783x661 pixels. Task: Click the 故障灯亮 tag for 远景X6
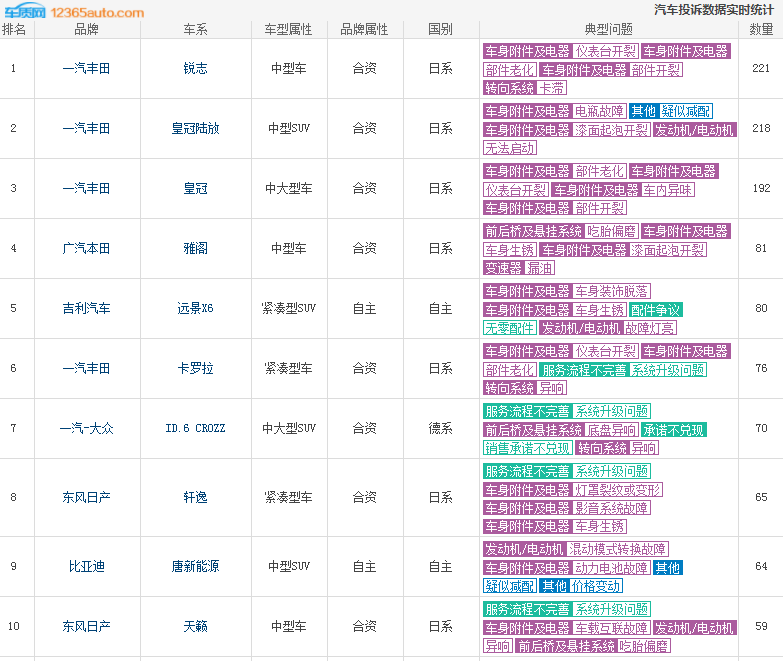point(650,328)
